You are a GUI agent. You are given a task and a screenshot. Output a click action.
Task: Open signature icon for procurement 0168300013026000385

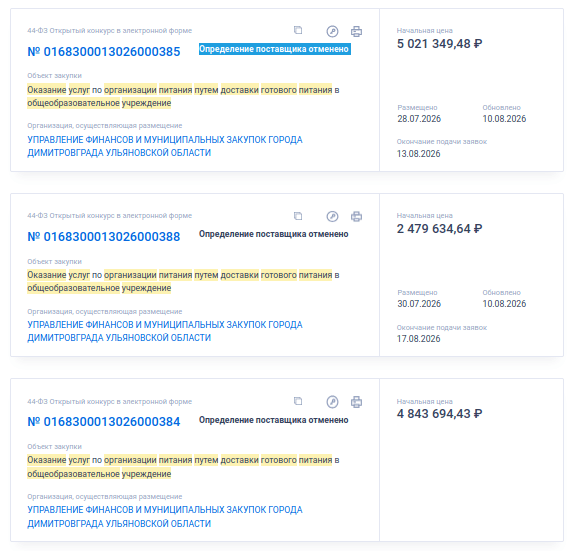point(332,31)
